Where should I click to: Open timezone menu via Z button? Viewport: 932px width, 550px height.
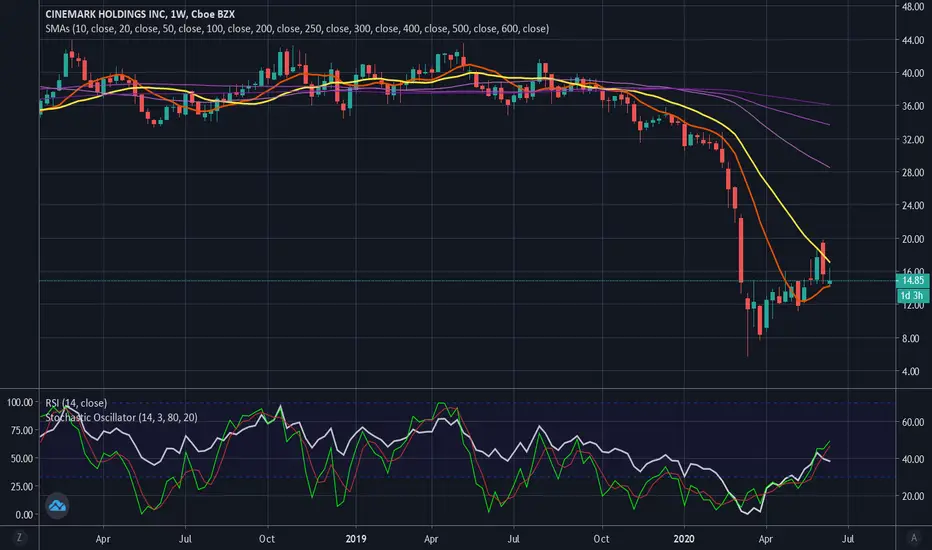[19, 538]
